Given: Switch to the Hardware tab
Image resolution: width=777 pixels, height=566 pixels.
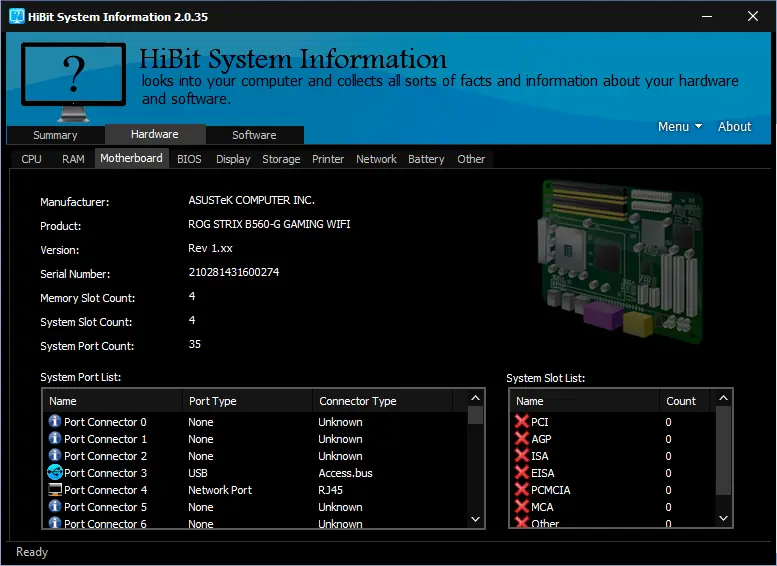Looking at the screenshot, I should click(x=155, y=134).
